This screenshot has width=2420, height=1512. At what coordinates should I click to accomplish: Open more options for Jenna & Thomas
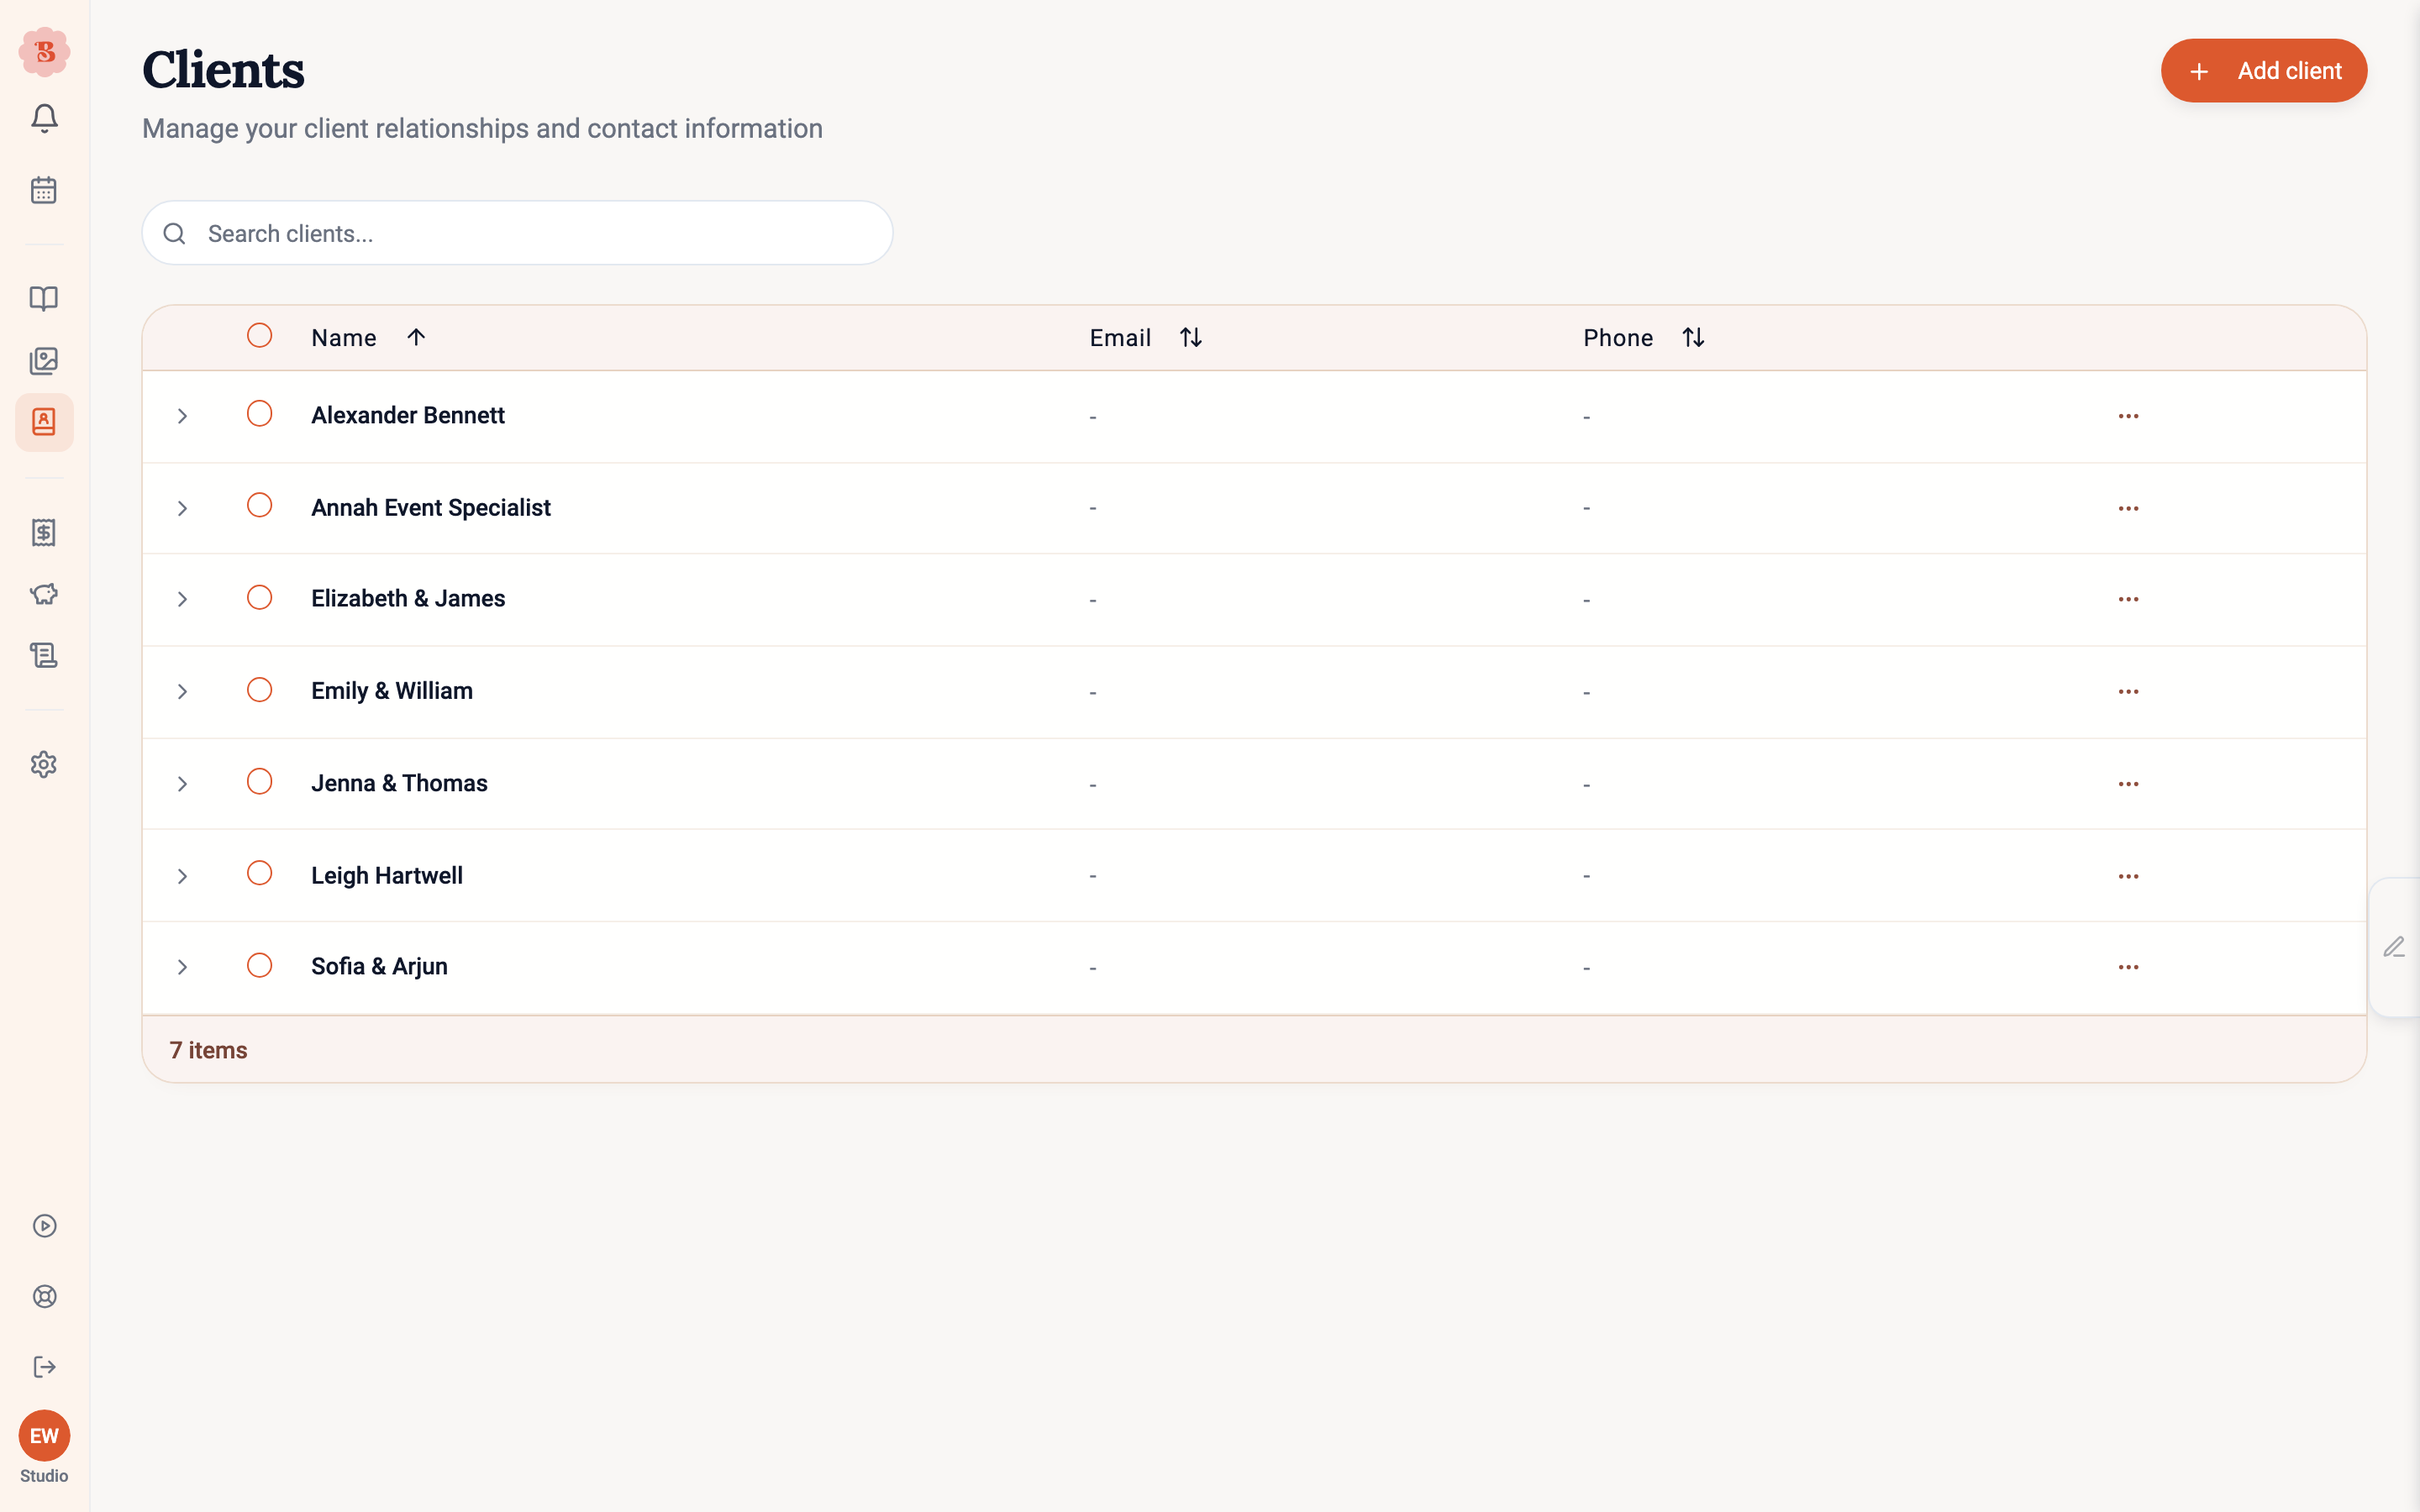(2128, 783)
